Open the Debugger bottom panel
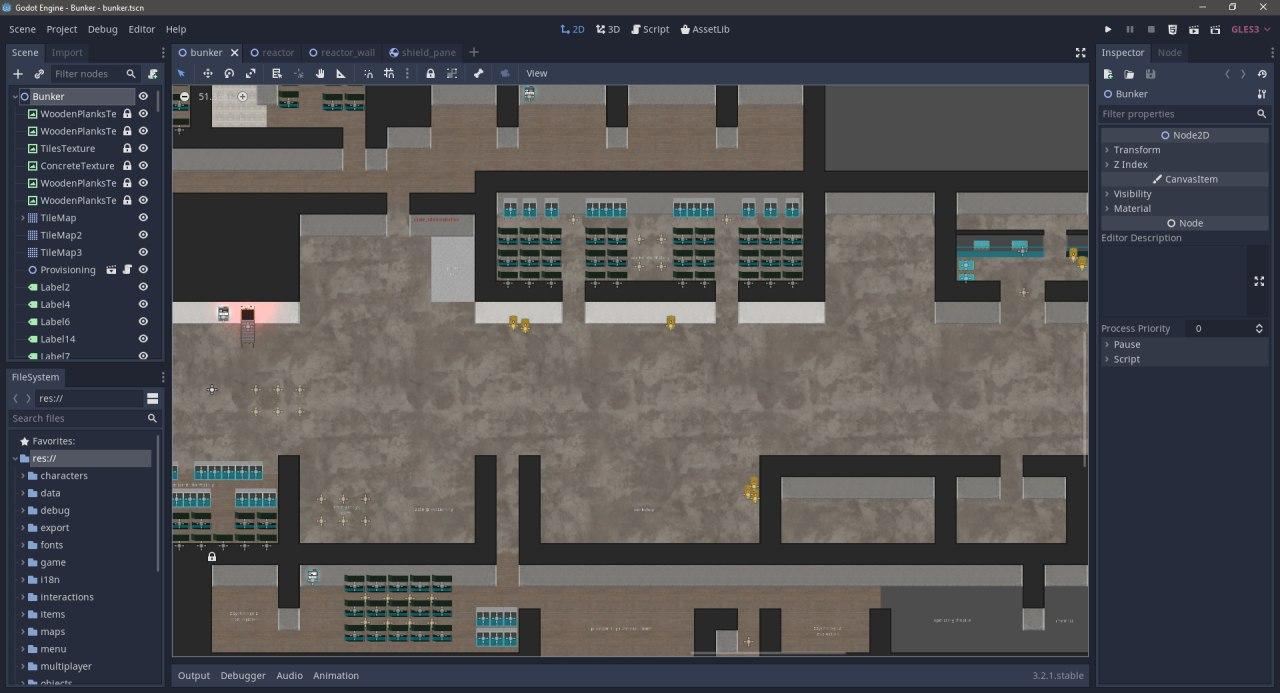 (x=243, y=676)
